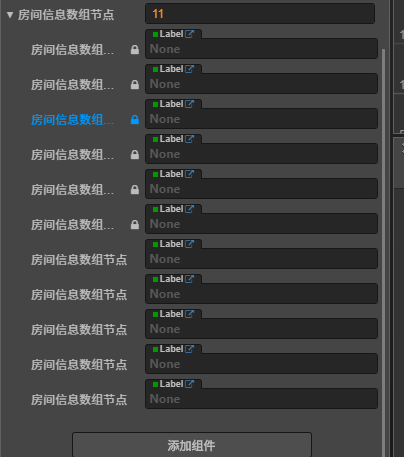Click the Label tab of the fifth slot
The image size is (404, 457).
(173, 174)
